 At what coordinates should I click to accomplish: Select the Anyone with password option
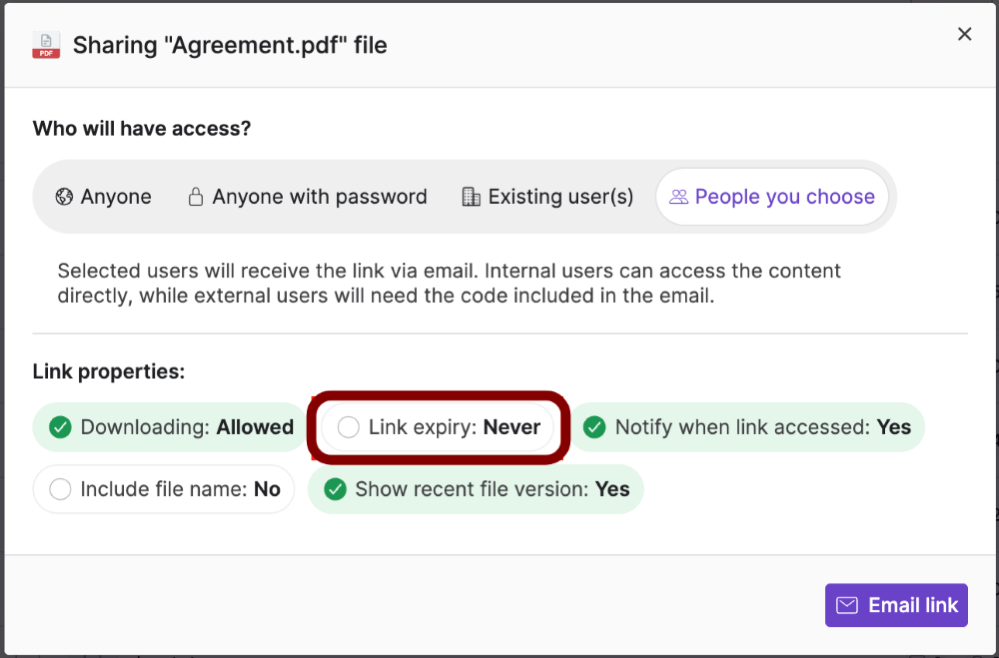307,197
